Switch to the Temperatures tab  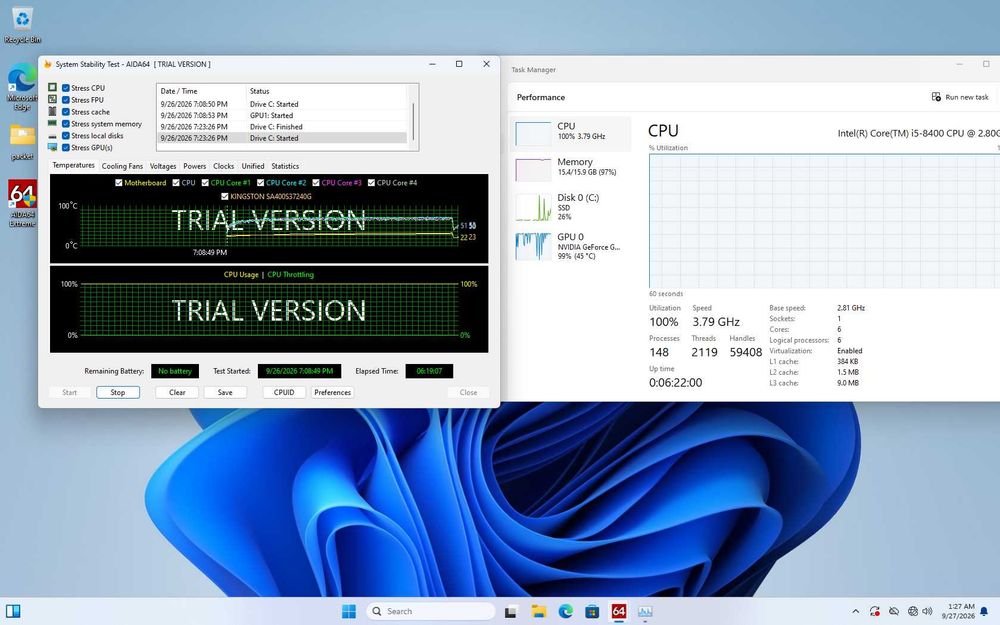pos(73,165)
